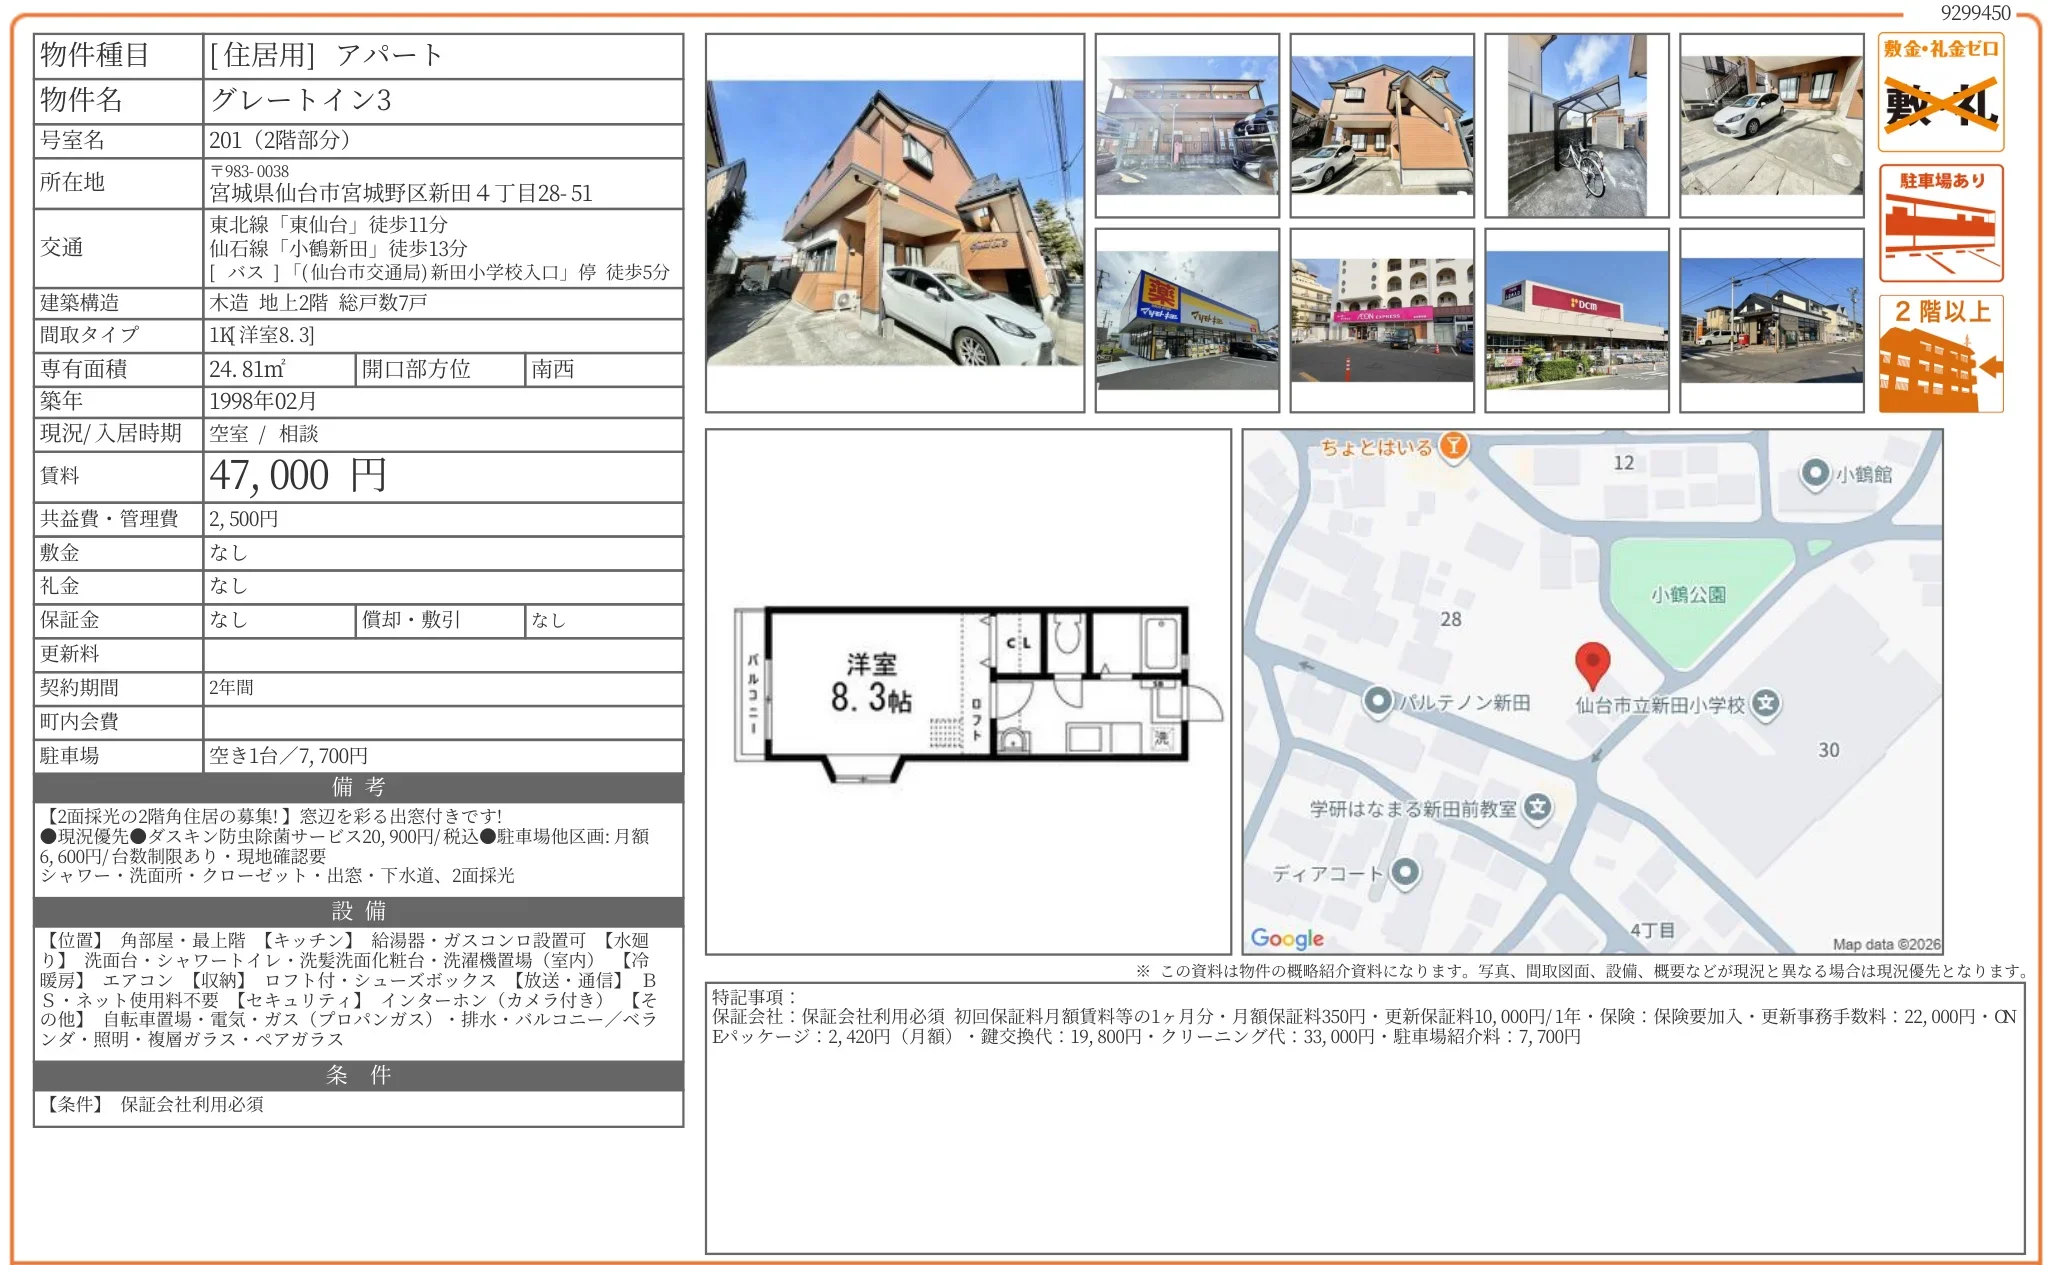Click the build date 1998年02月
The width and height of the screenshot is (2056, 1265).
pyautogui.click(x=263, y=401)
